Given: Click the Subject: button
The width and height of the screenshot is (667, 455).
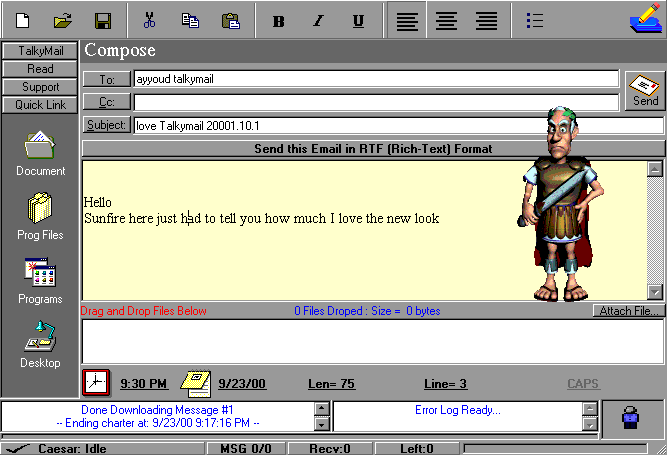Looking at the screenshot, I should pos(107,125).
